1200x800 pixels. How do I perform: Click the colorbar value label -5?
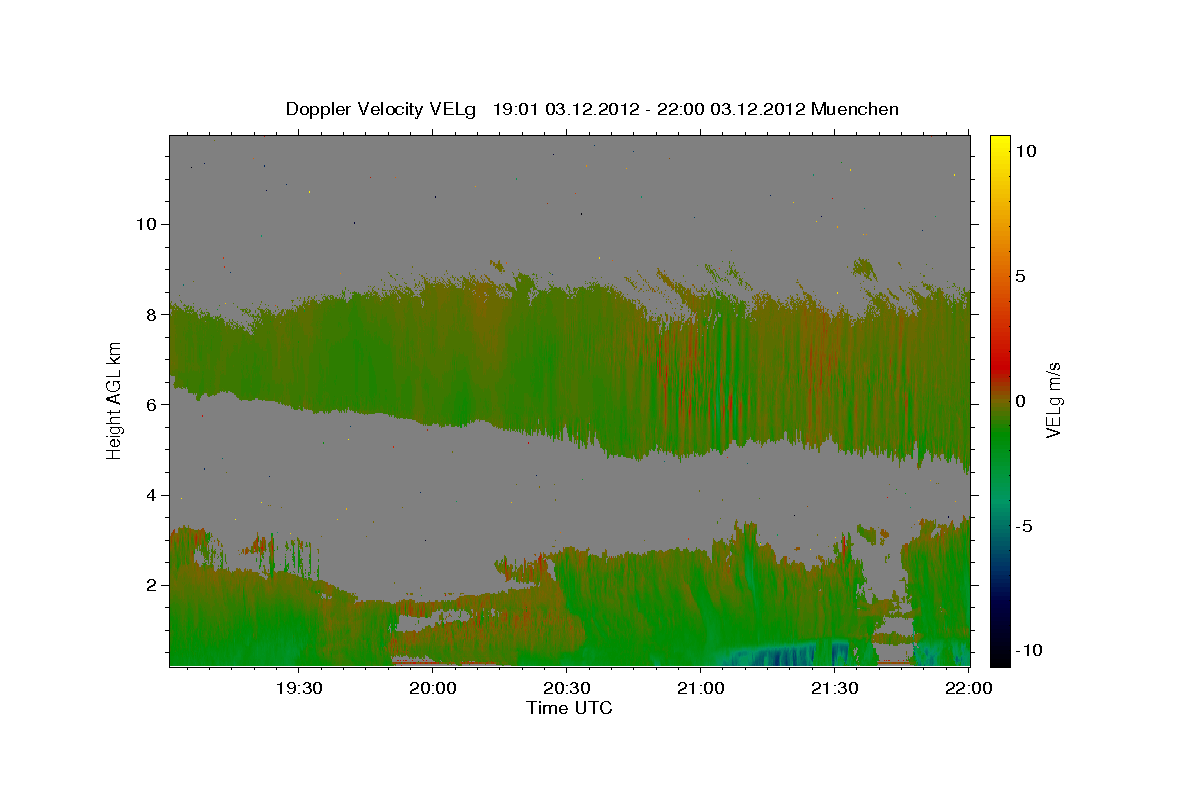coord(1025,527)
